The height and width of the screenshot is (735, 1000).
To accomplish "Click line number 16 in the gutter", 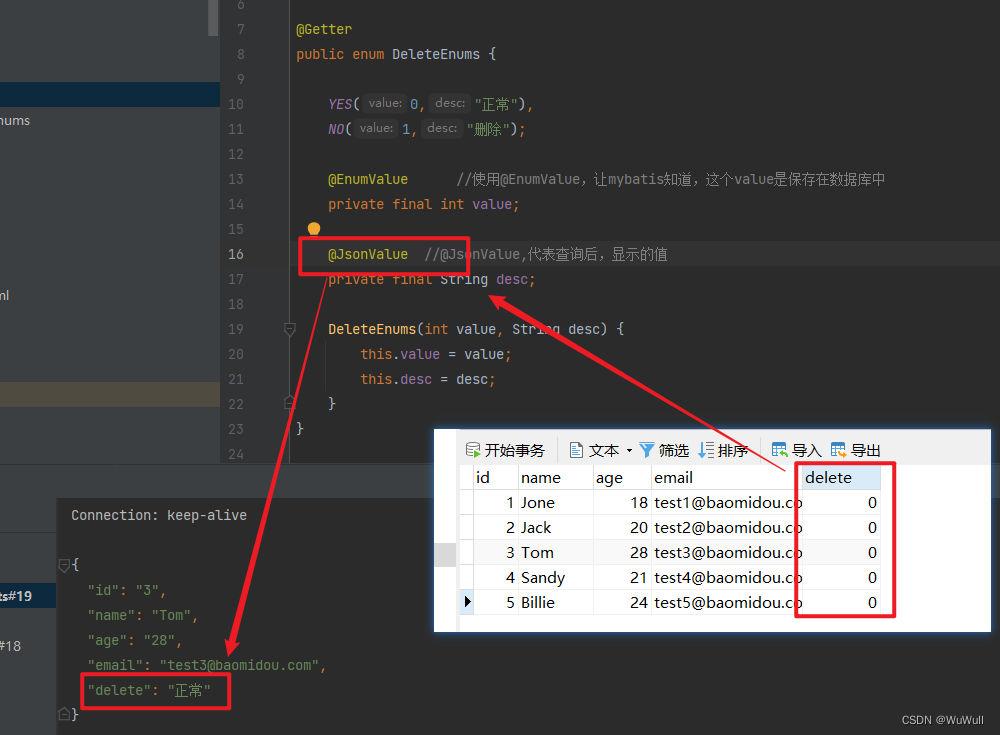I will (236, 254).
